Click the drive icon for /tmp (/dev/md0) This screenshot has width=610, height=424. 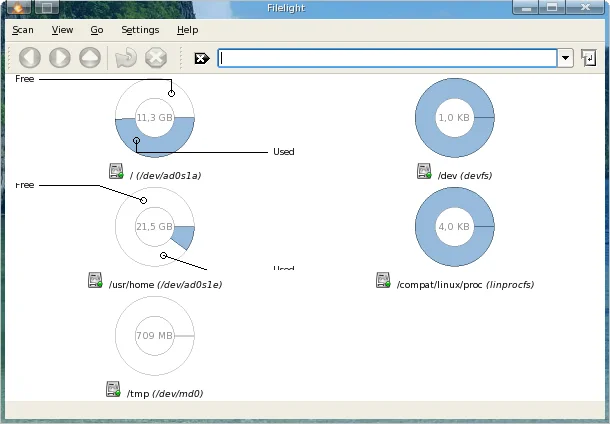[x=114, y=389]
